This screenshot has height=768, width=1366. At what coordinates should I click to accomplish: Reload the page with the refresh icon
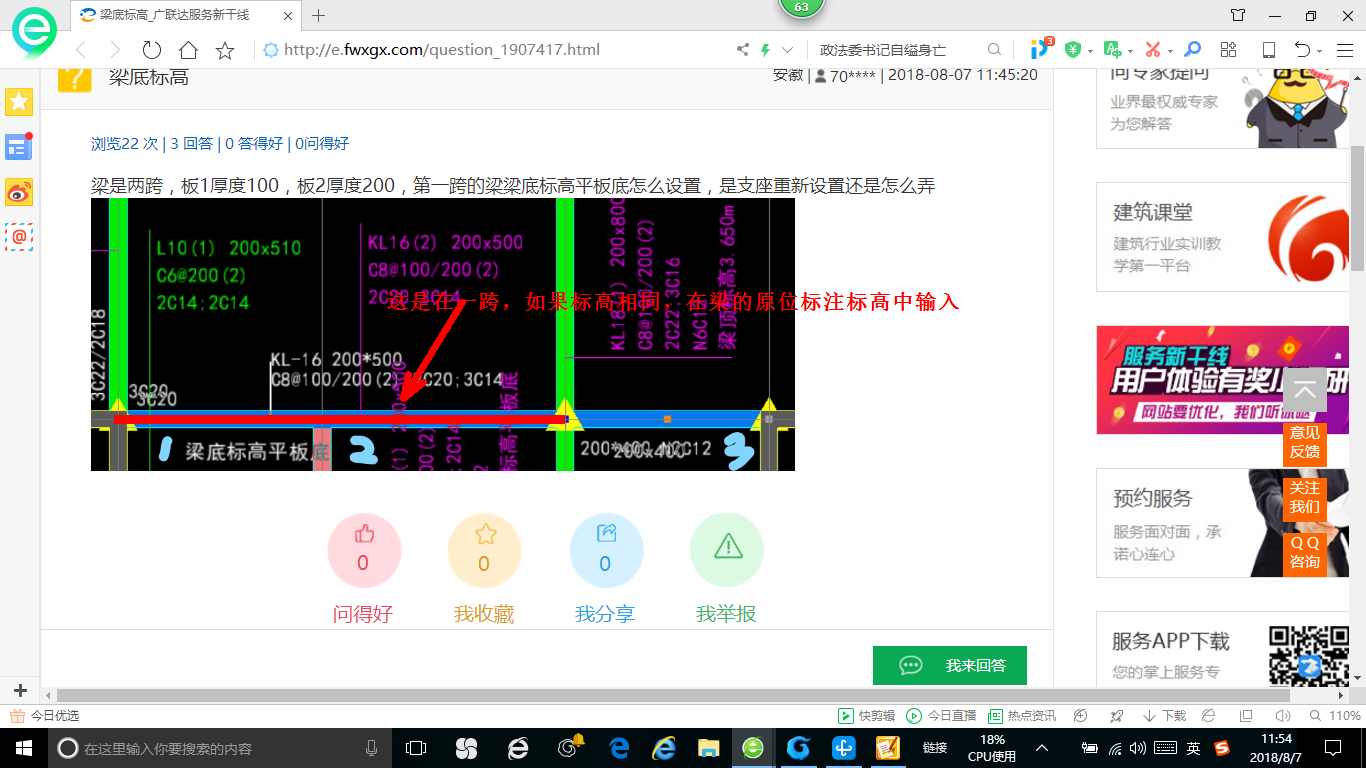152,50
